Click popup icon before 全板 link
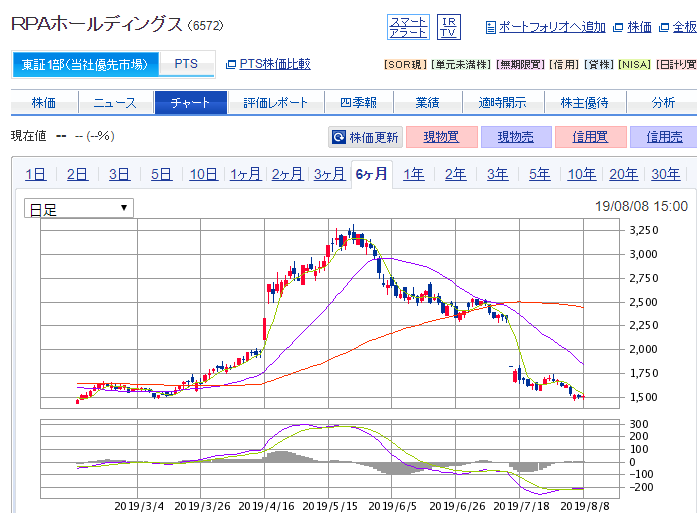This screenshot has width=697, height=513. [664, 28]
